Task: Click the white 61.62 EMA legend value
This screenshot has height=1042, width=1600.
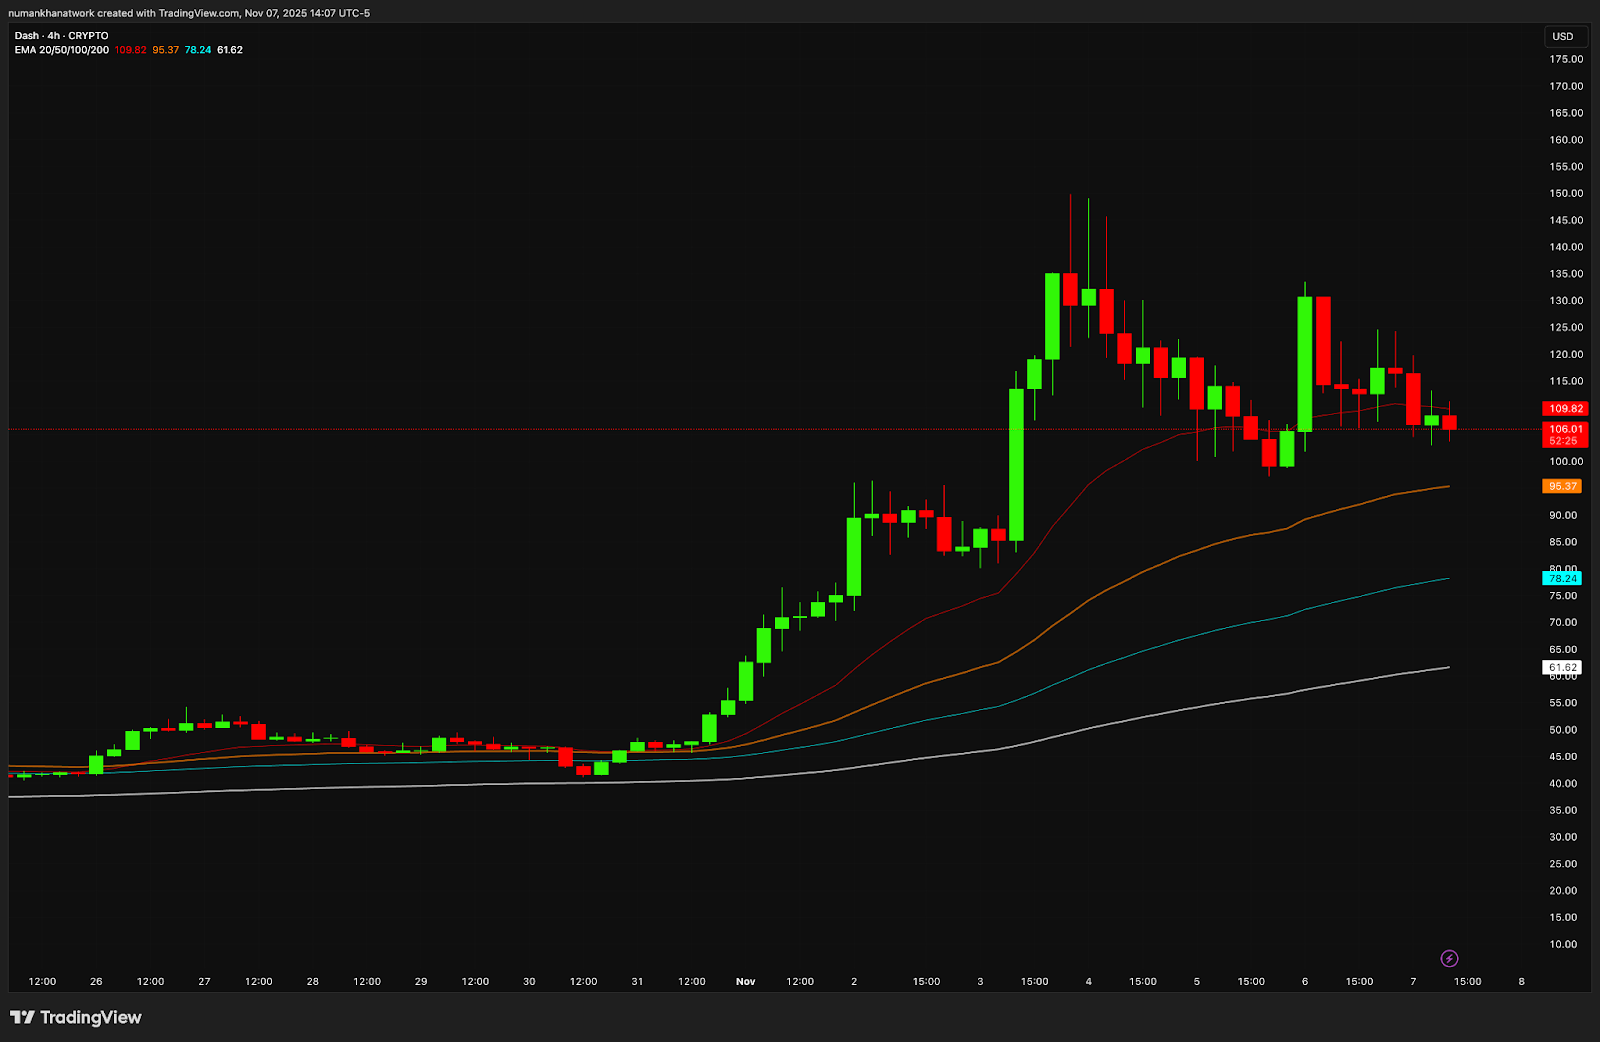Action: click(x=230, y=50)
